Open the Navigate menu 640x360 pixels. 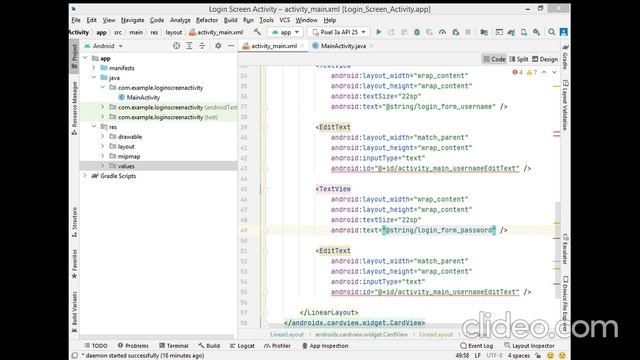pos(132,20)
